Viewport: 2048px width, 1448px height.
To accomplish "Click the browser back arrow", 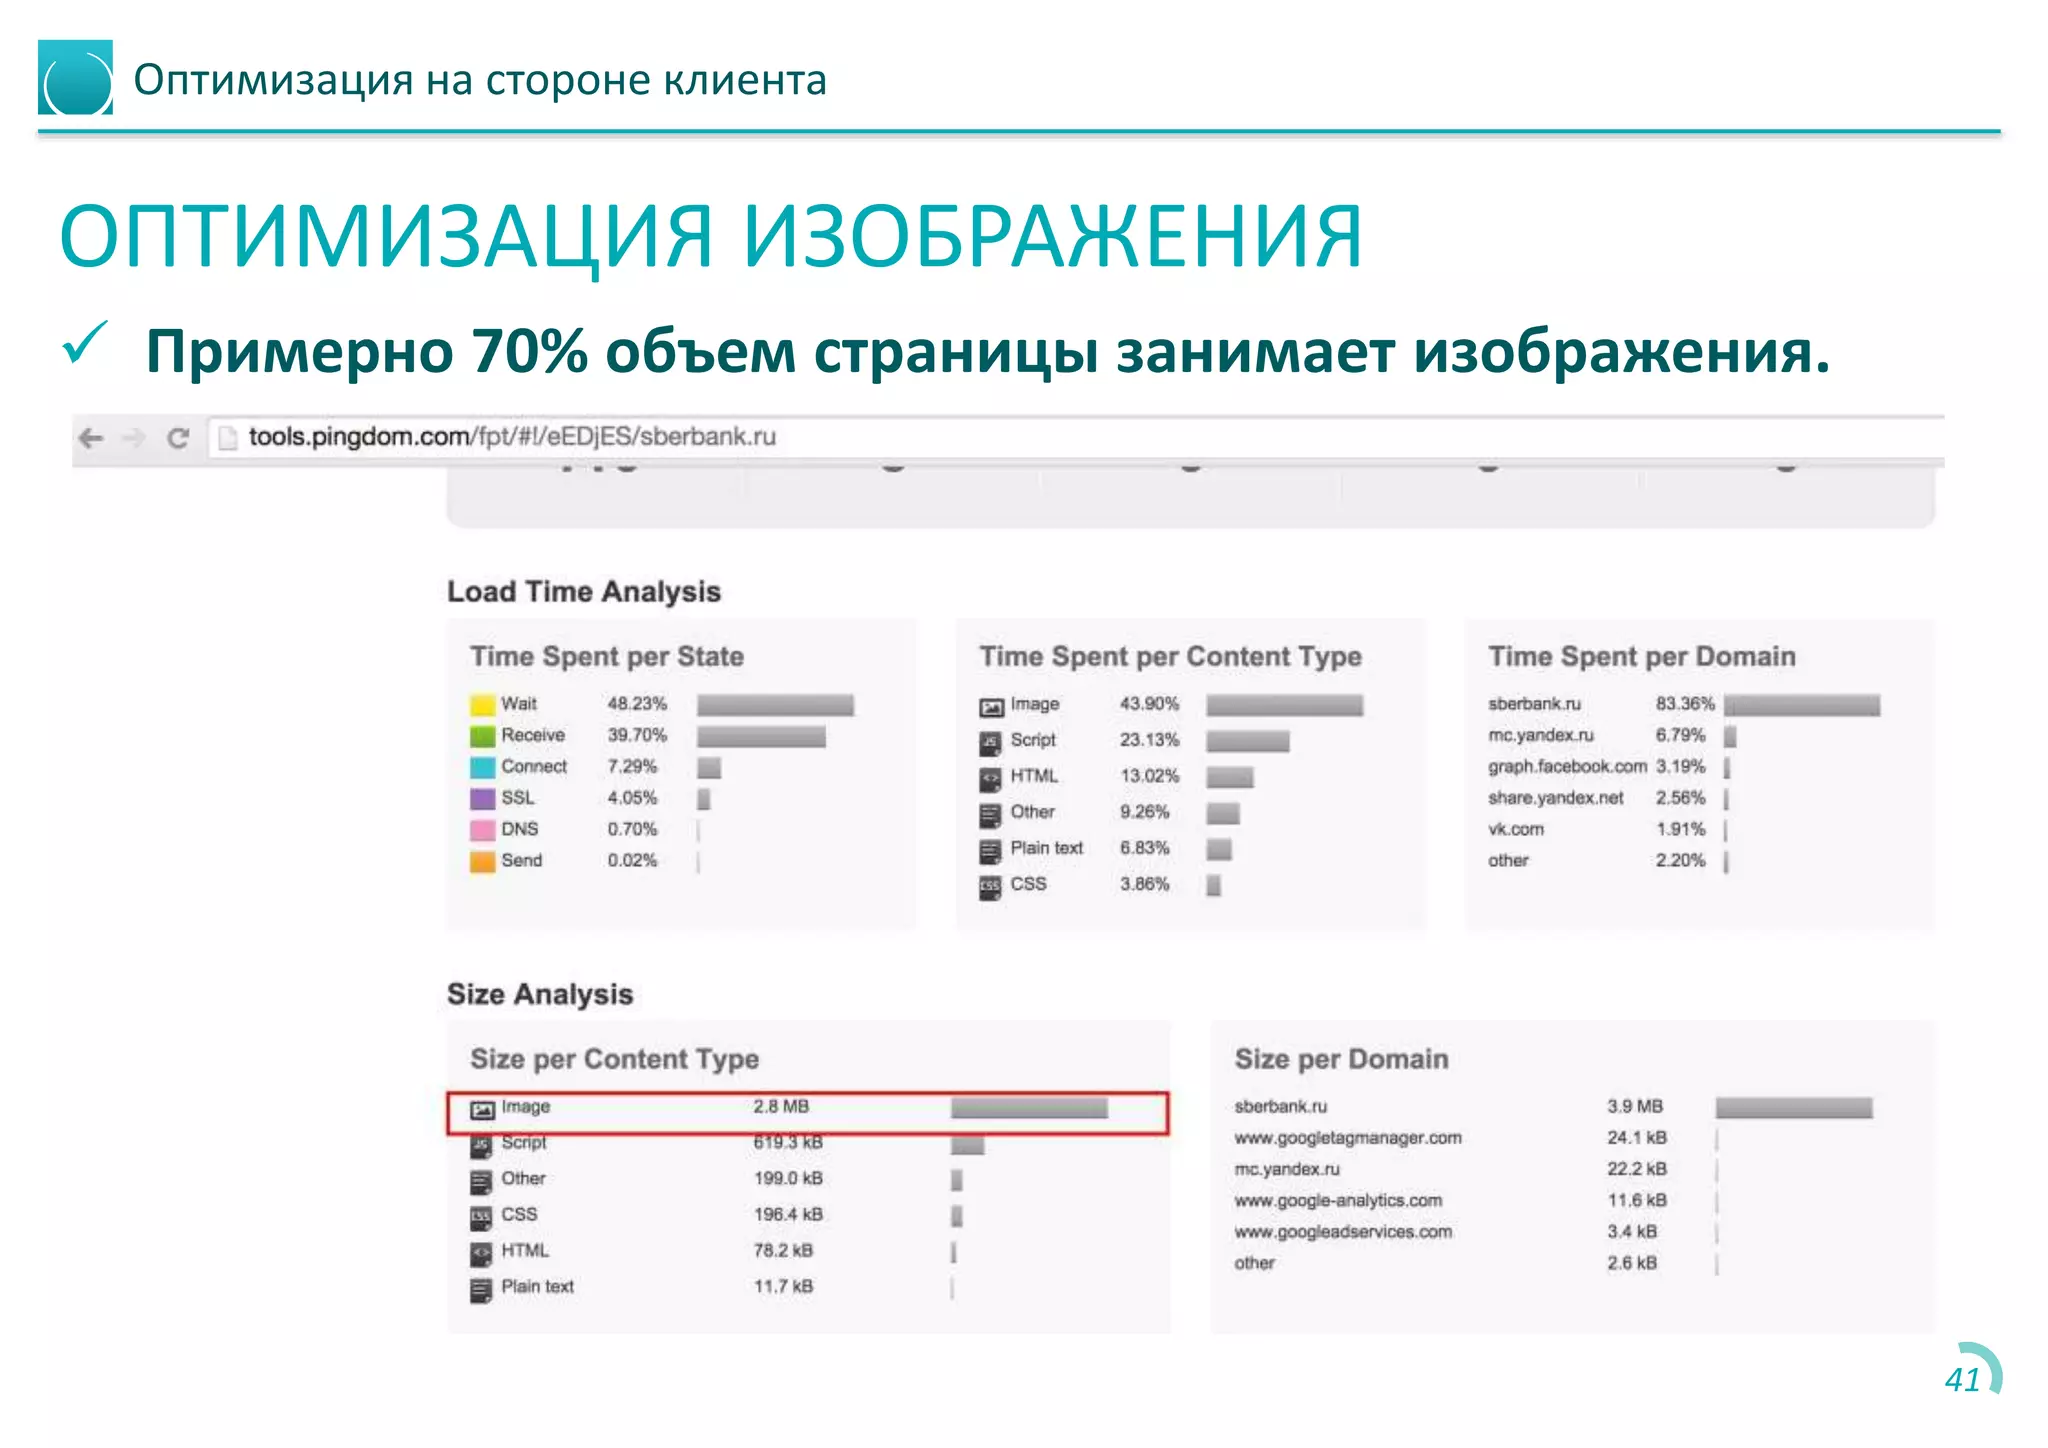I will 91,438.
